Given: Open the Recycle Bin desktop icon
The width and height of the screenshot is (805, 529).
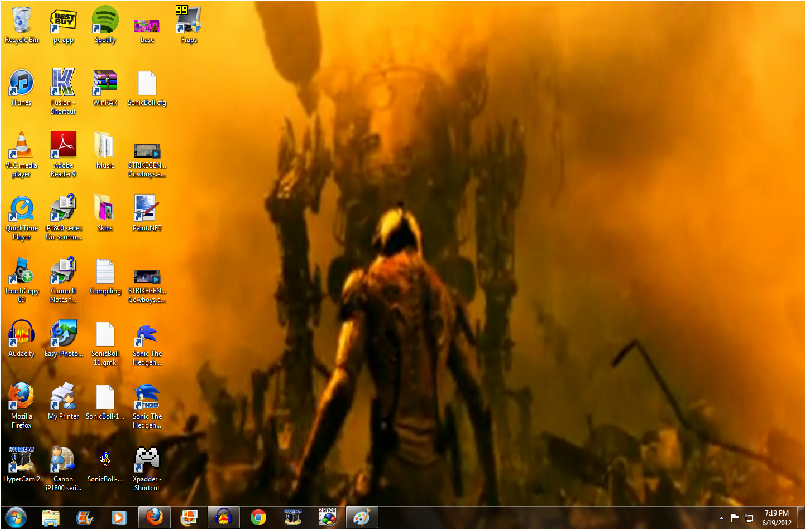Looking at the screenshot, I should click(21, 25).
